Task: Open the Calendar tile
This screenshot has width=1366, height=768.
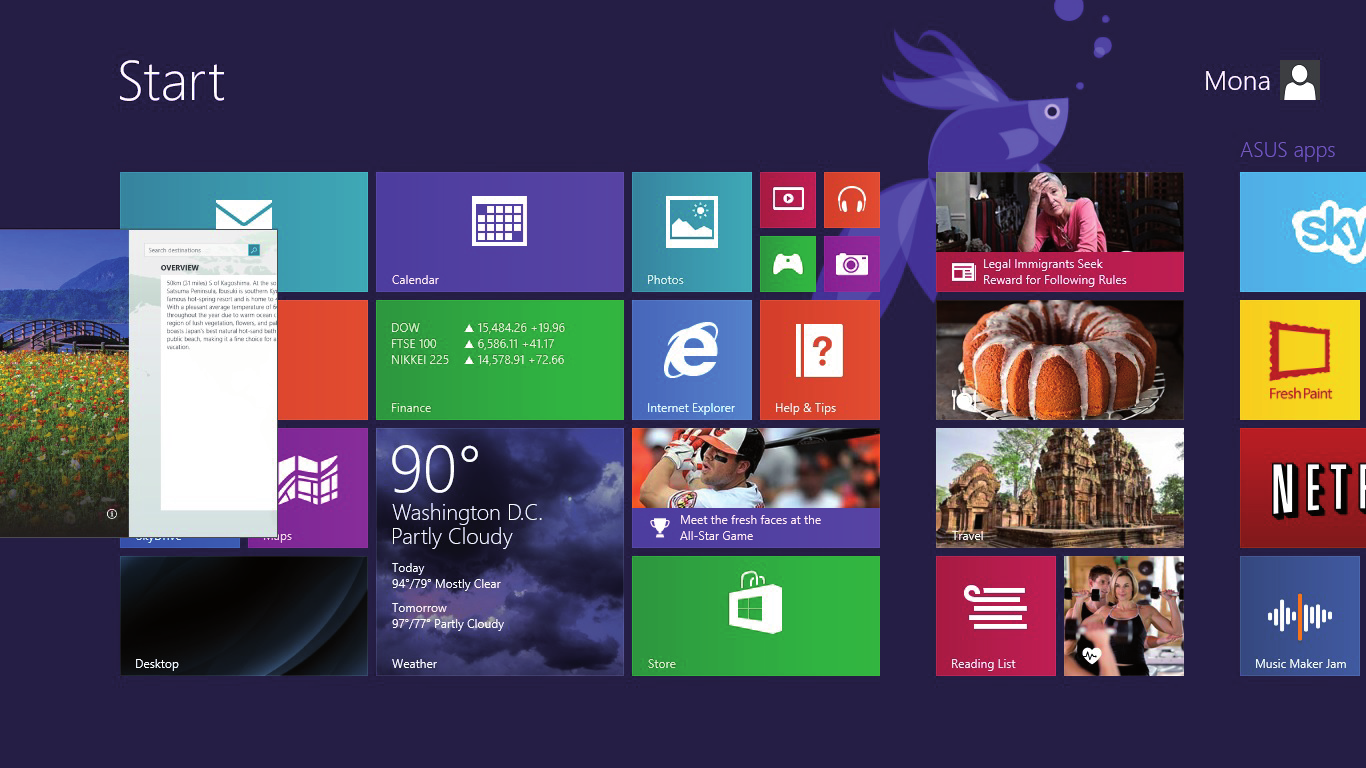Action: [500, 232]
